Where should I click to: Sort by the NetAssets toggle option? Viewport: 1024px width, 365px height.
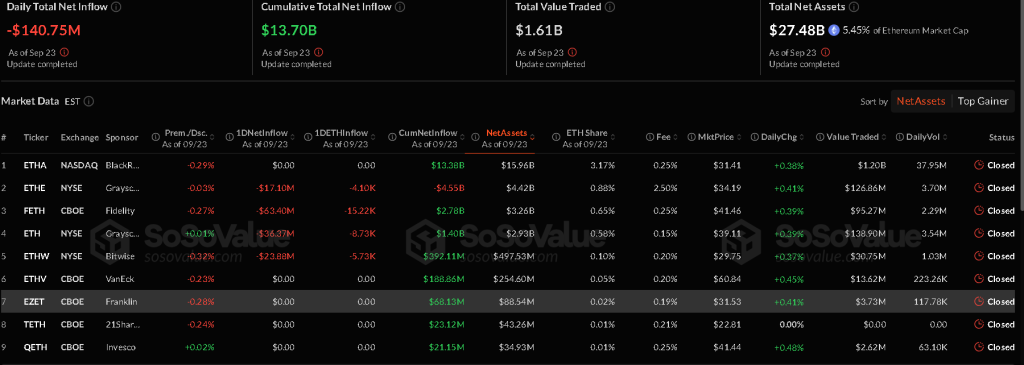pyautogui.click(x=921, y=101)
